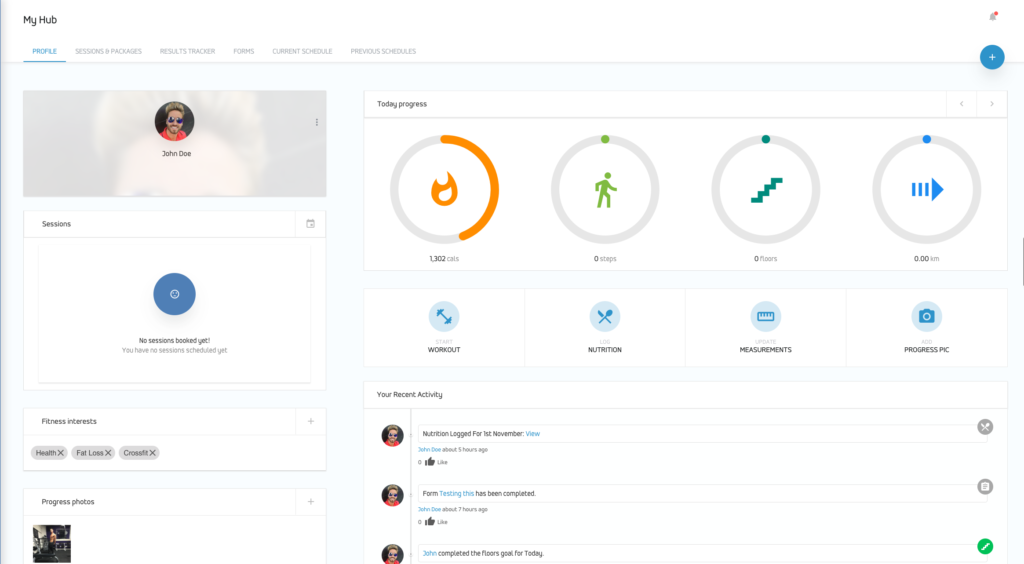This screenshot has width=1024, height=564.
Task: Click the 0 steps value
Action: pos(605,258)
